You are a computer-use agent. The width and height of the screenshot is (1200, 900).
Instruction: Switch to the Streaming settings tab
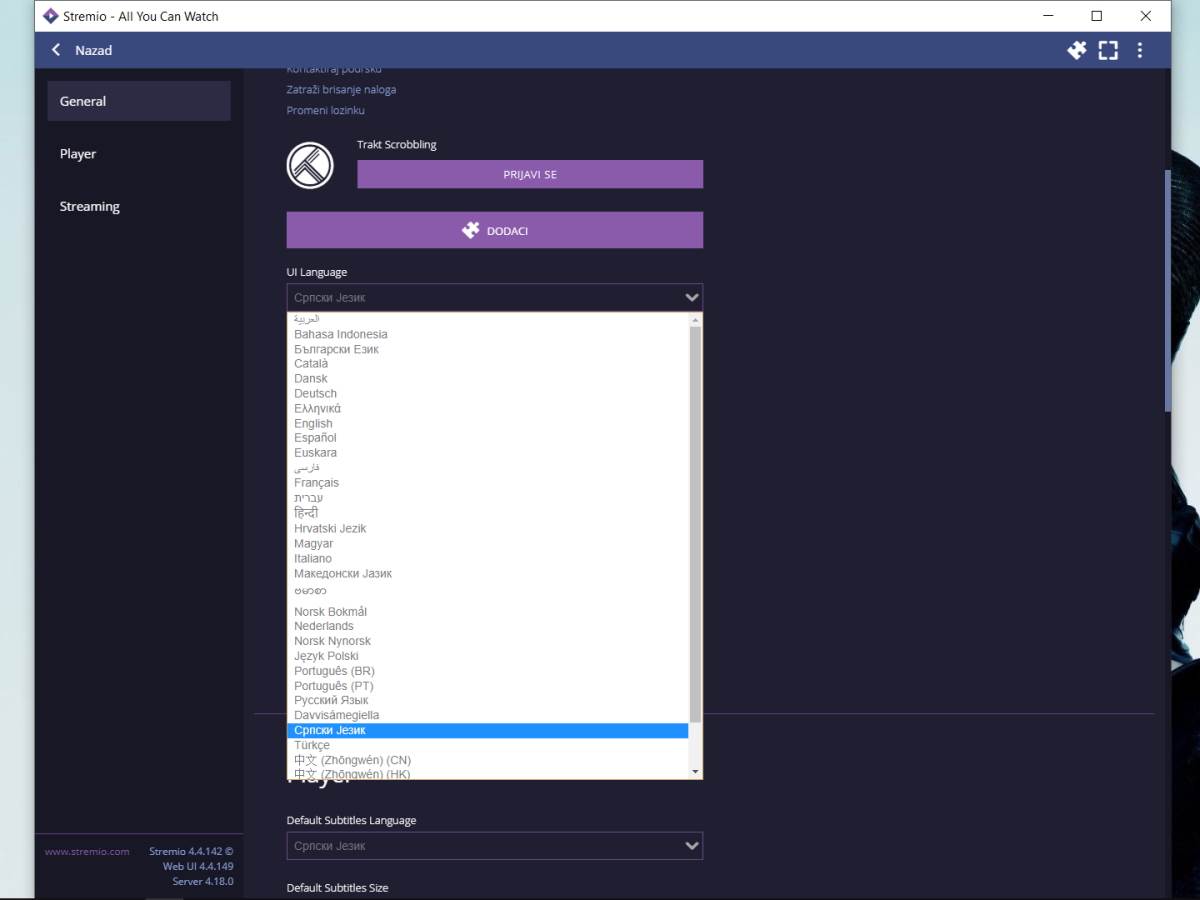click(x=89, y=207)
